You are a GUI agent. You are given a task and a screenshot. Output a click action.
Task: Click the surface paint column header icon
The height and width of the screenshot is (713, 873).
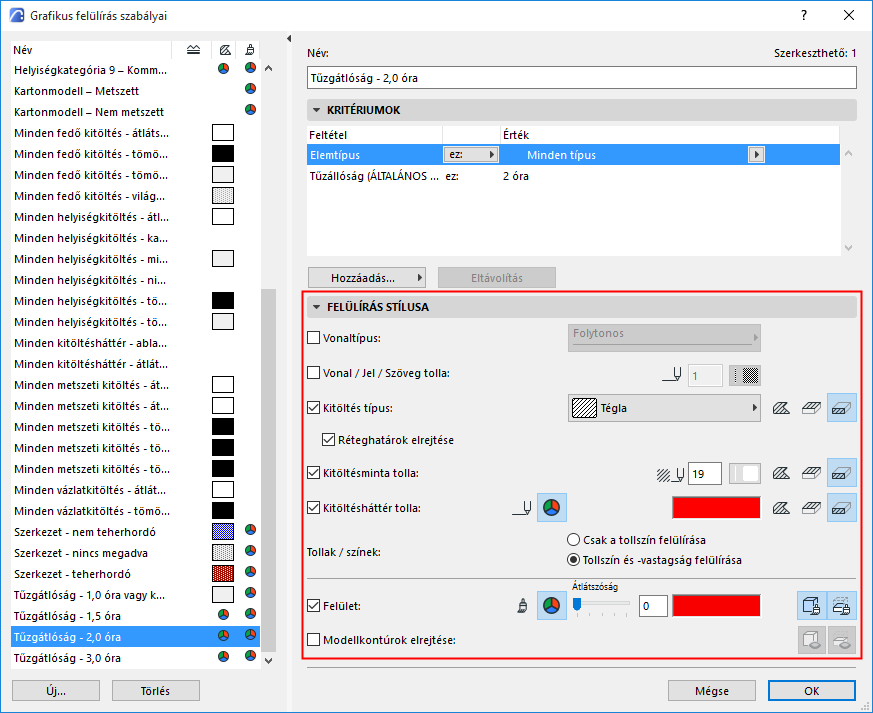click(250, 50)
